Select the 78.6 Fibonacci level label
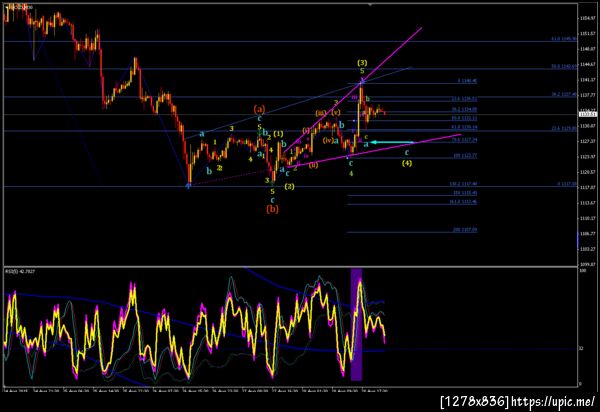 (464, 140)
